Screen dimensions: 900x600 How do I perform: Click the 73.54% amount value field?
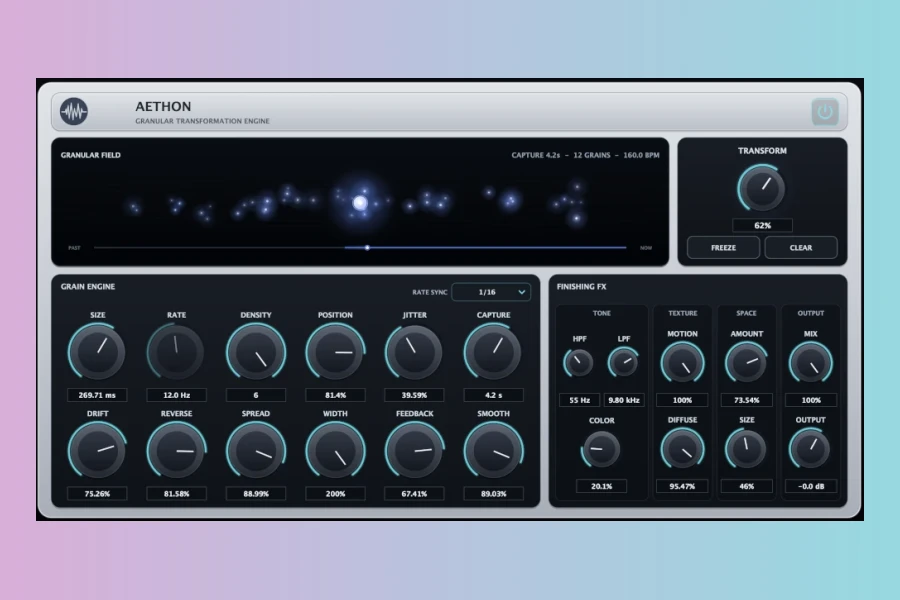[x=746, y=400]
